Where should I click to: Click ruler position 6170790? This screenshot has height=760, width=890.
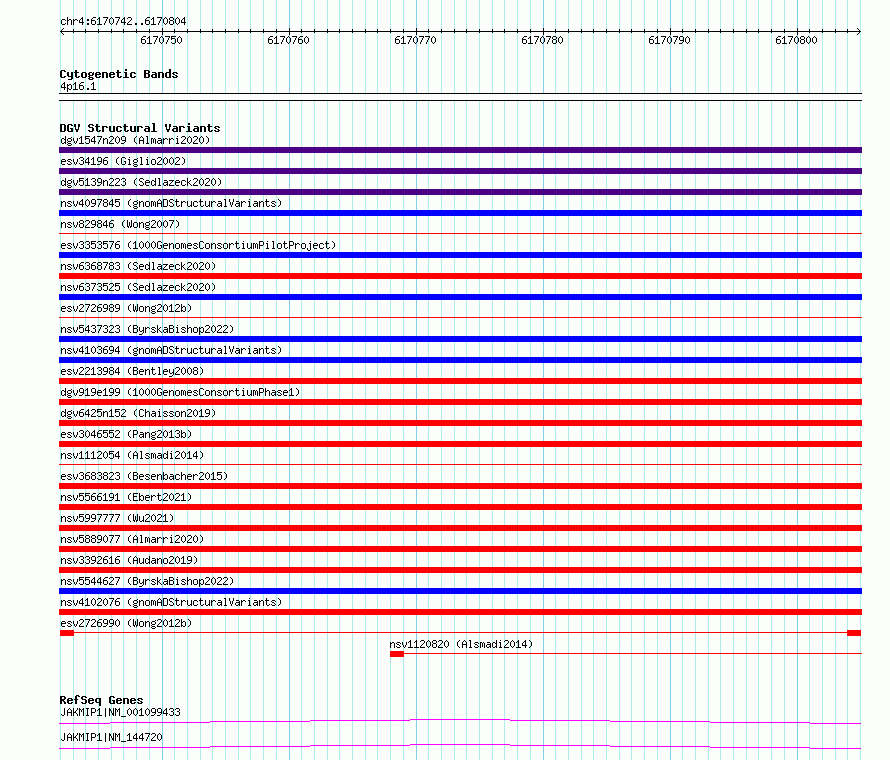point(669,40)
